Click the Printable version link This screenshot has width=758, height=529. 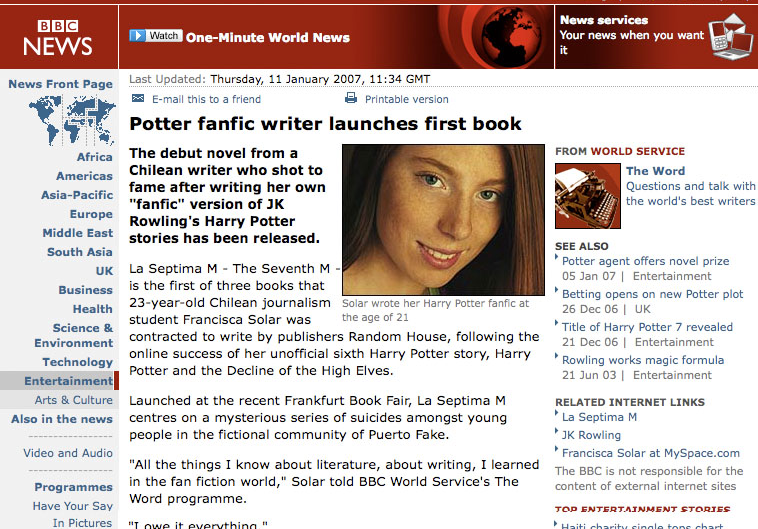[407, 99]
